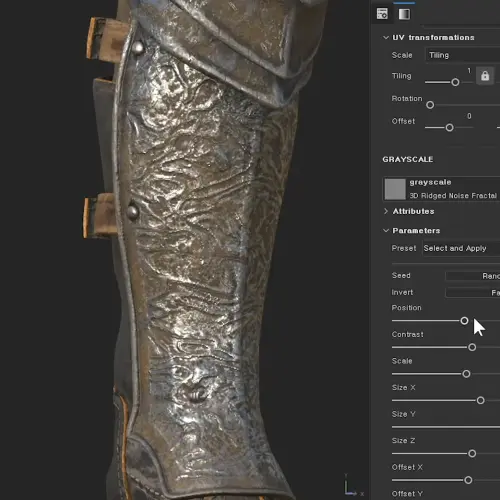This screenshot has height=500, width=500.
Task: Click the Rotation slider handle
Action: [430, 105]
